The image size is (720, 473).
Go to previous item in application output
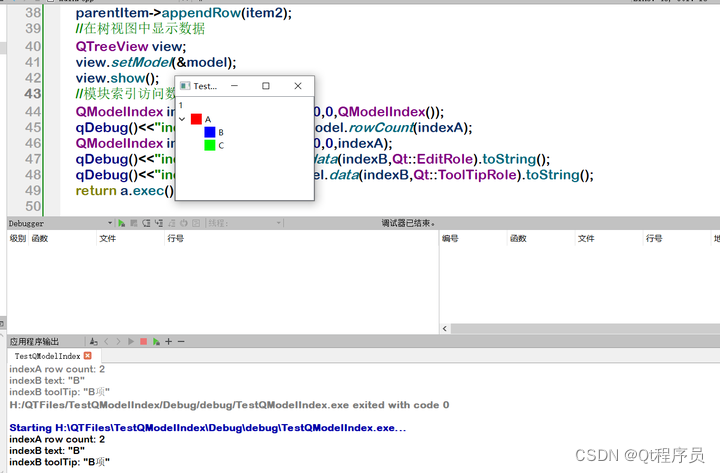click(107, 342)
